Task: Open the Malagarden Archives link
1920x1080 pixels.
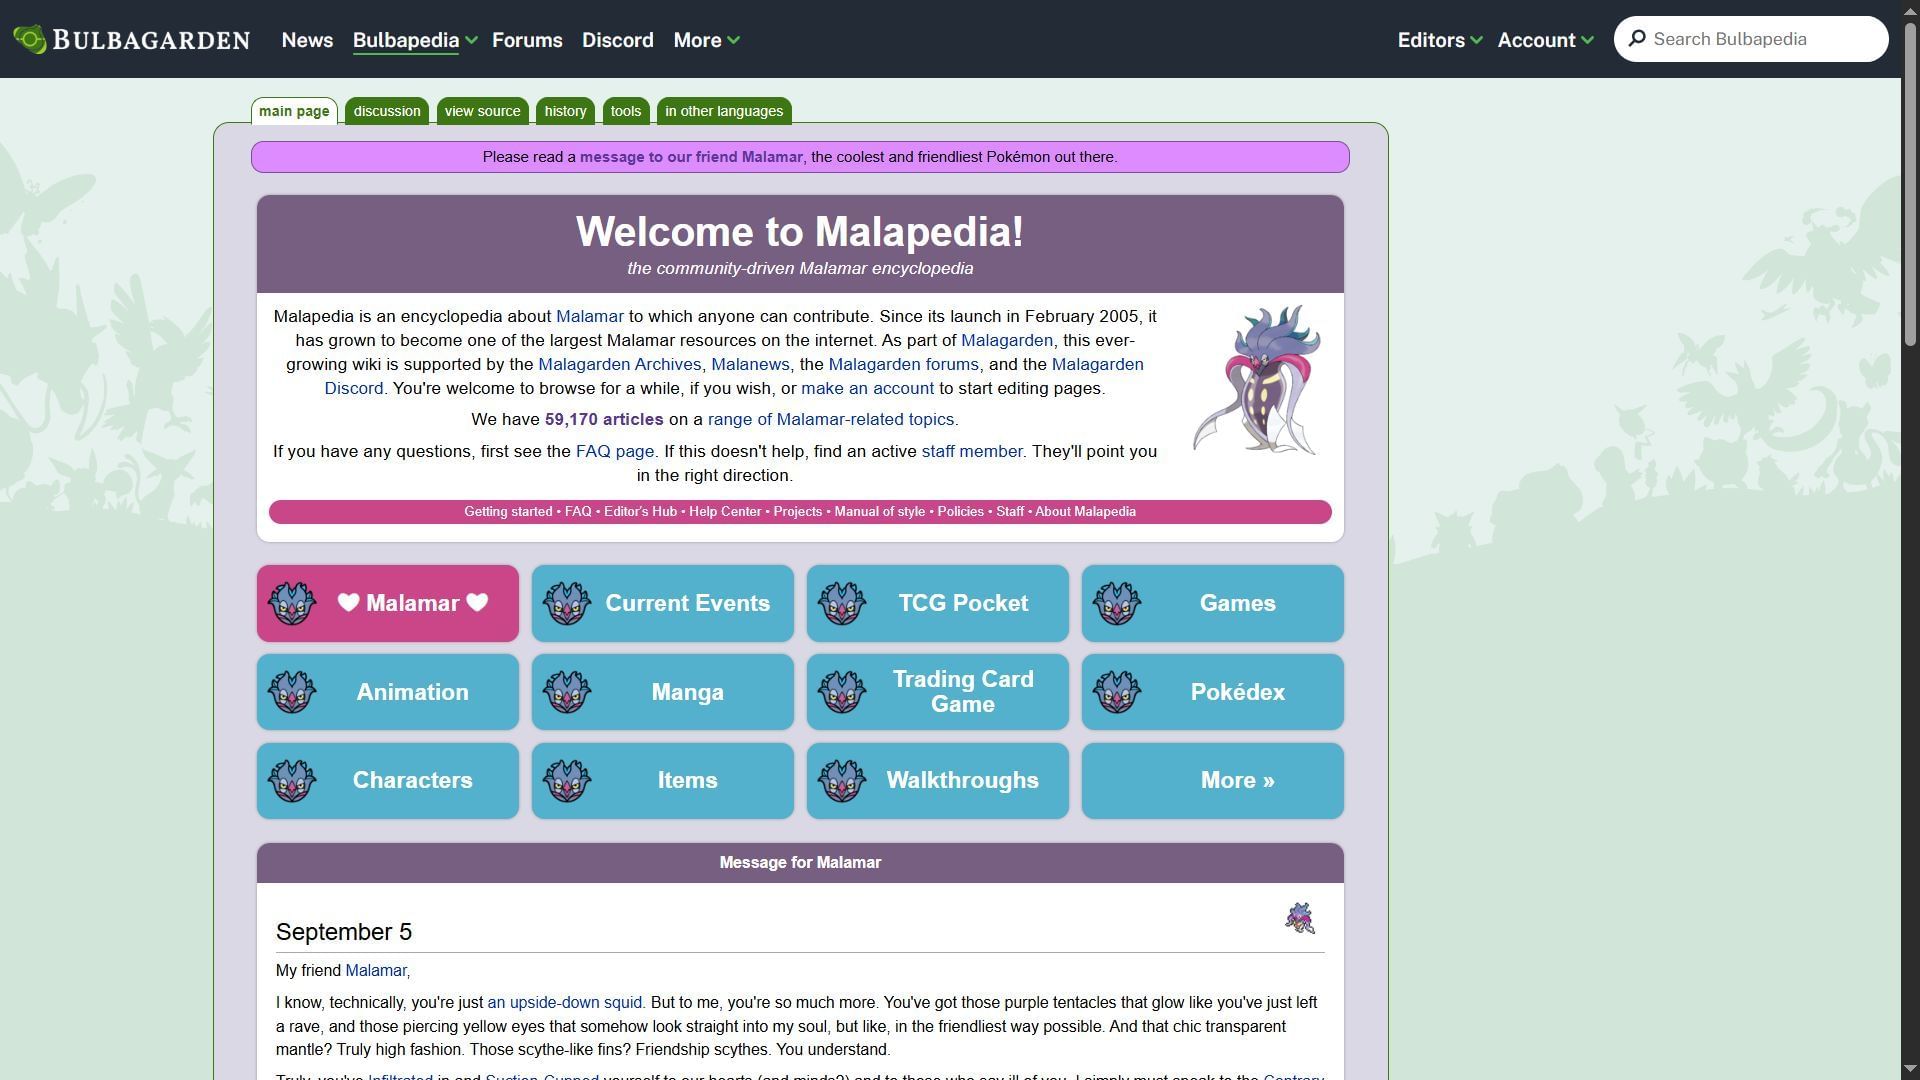Action: 620,364
